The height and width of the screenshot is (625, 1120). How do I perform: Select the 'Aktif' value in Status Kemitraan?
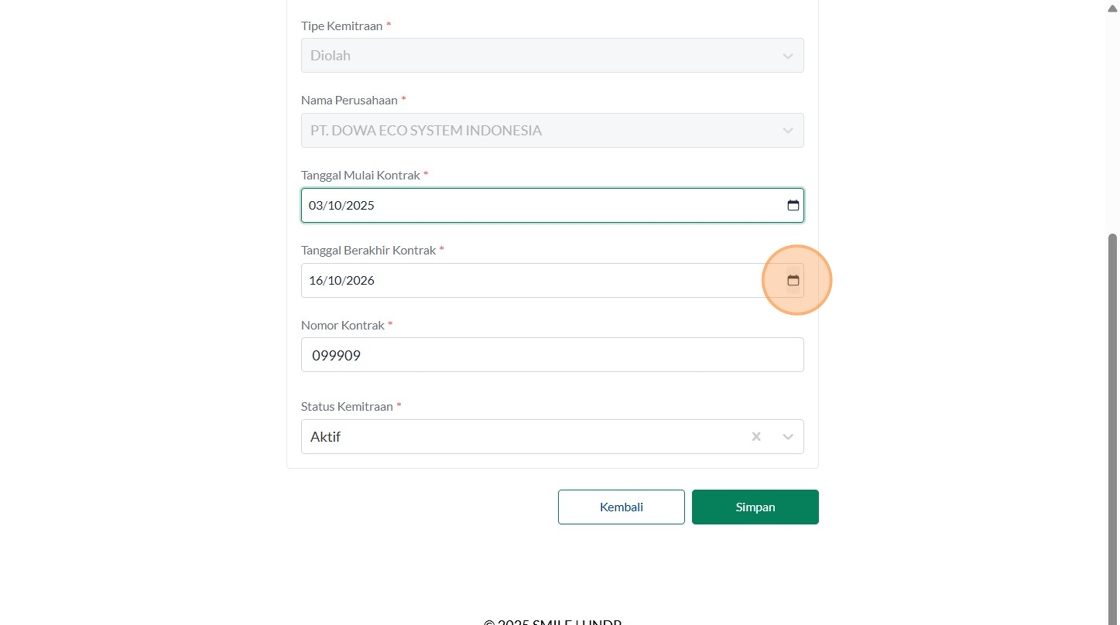[x=326, y=437]
